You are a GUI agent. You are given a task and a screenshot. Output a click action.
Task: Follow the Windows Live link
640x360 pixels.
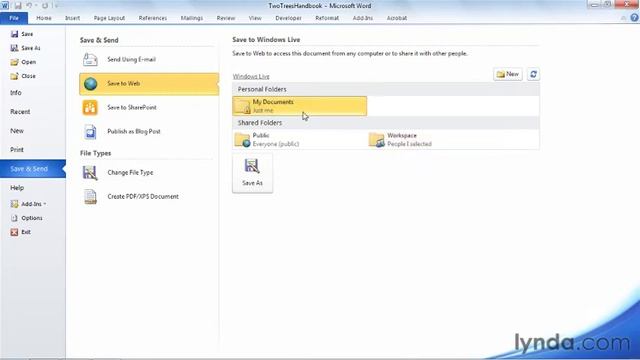[251, 76]
